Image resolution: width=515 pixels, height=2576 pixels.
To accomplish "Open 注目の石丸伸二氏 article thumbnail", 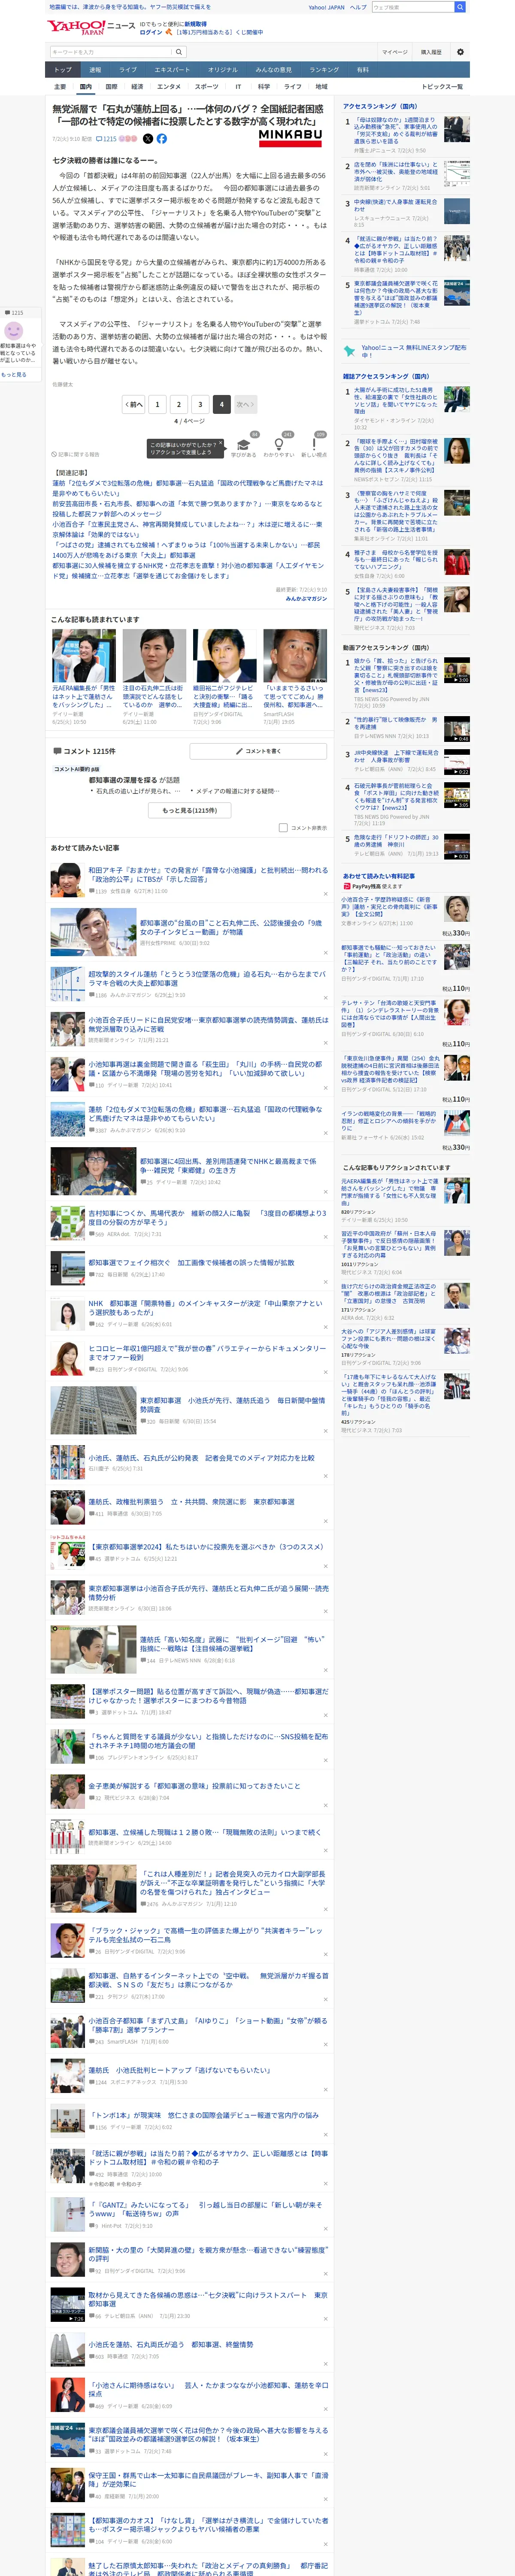I will [x=154, y=656].
